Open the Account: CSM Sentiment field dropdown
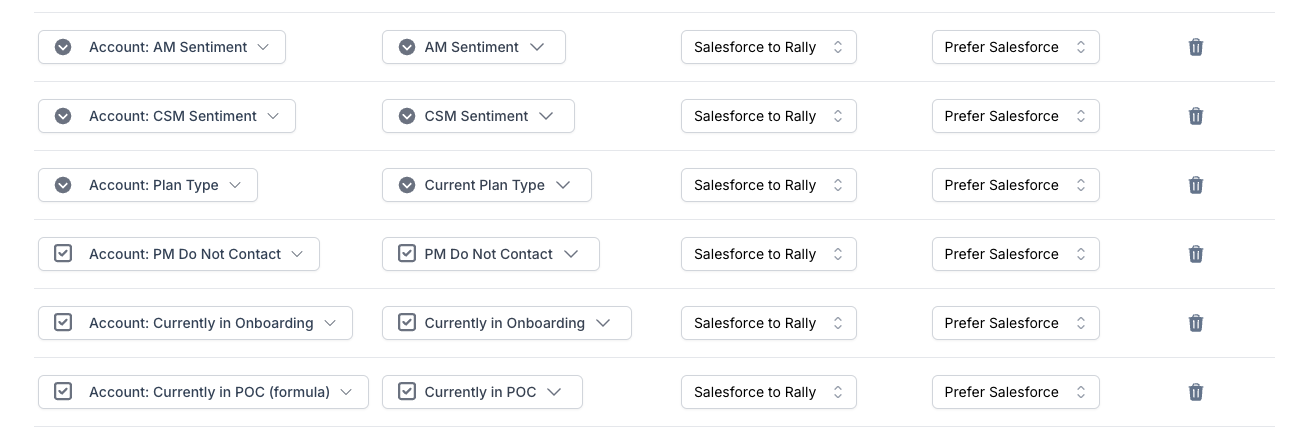This screenshot has height=433, width=1307. [167, 116]
